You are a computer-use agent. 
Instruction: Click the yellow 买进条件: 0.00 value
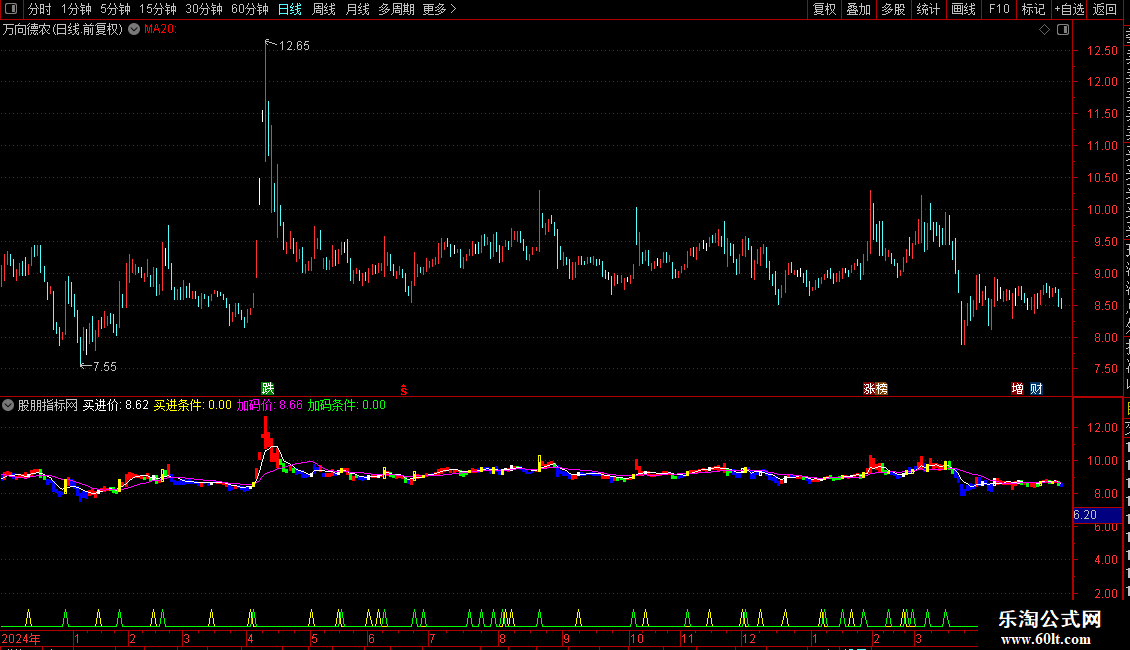(x=192, y=405)
